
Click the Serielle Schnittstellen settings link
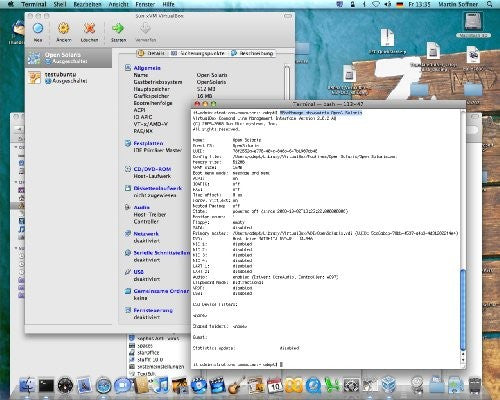[x=162, y=253]
